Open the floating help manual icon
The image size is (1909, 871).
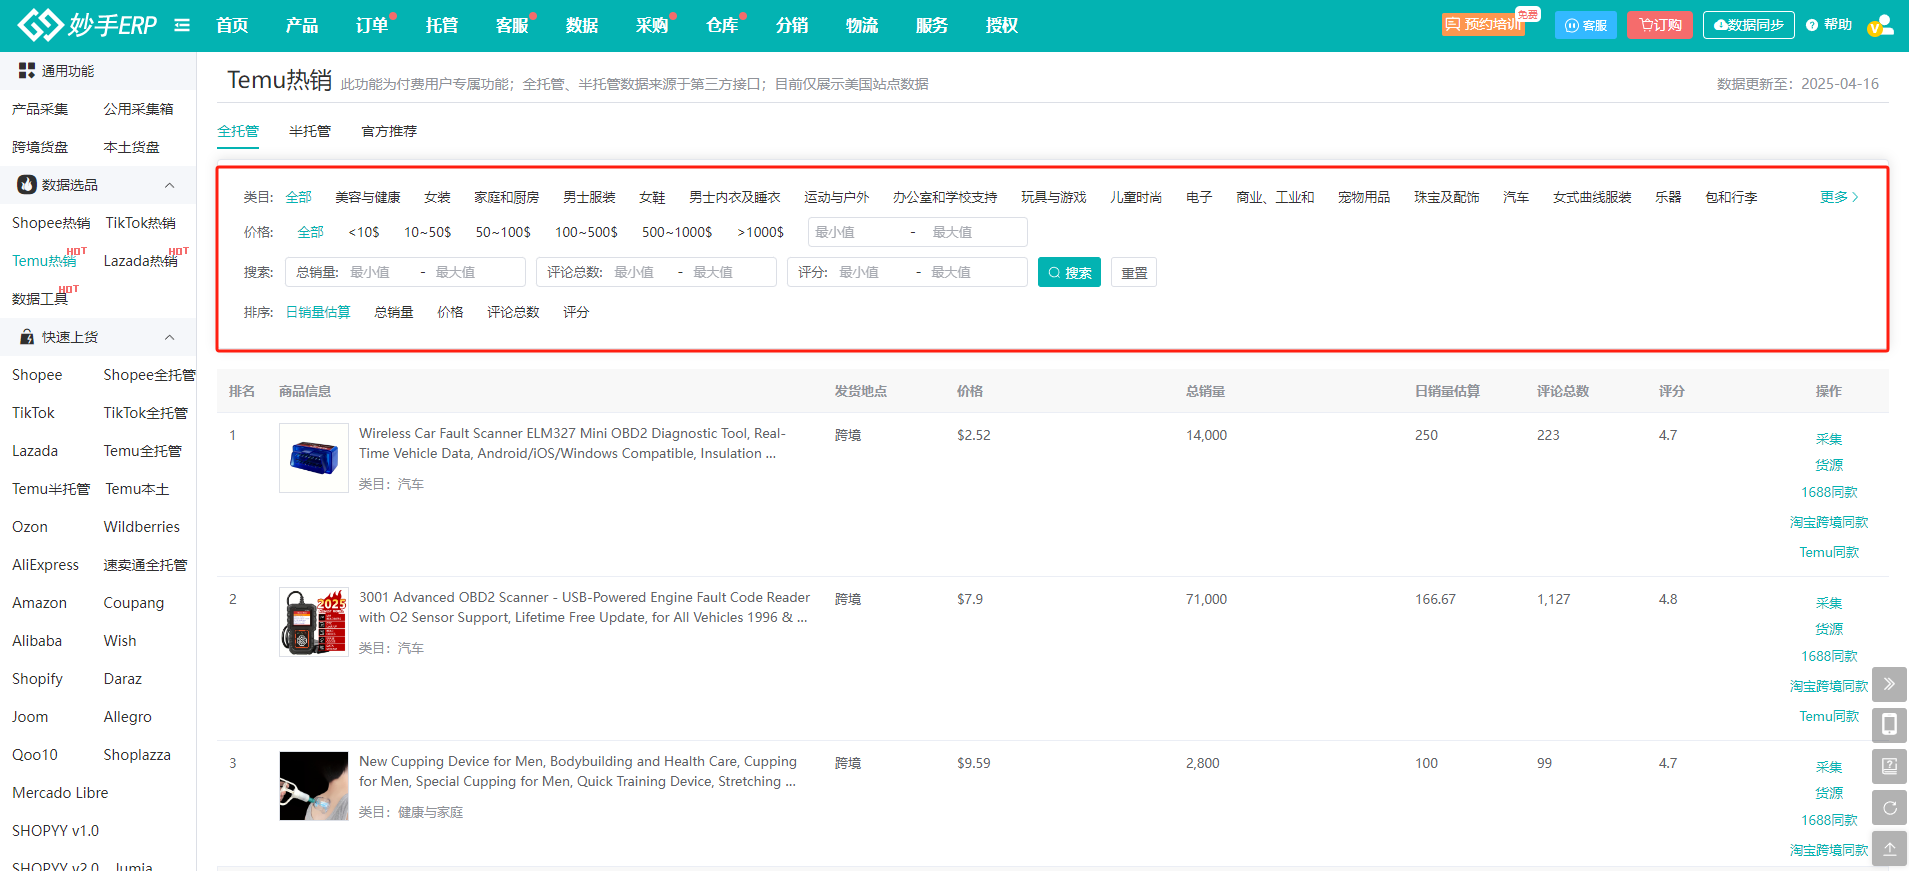[x=1889, y=766]
